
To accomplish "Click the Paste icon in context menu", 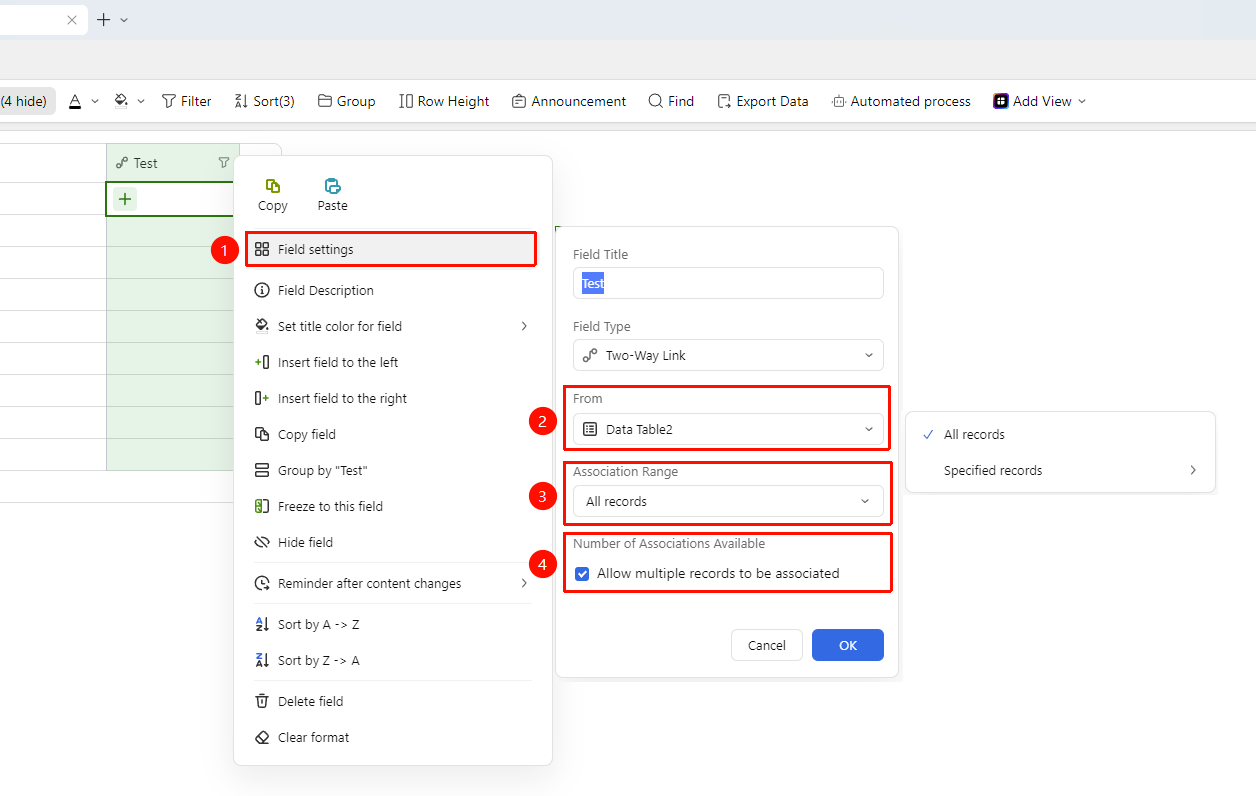I will 332,186.
